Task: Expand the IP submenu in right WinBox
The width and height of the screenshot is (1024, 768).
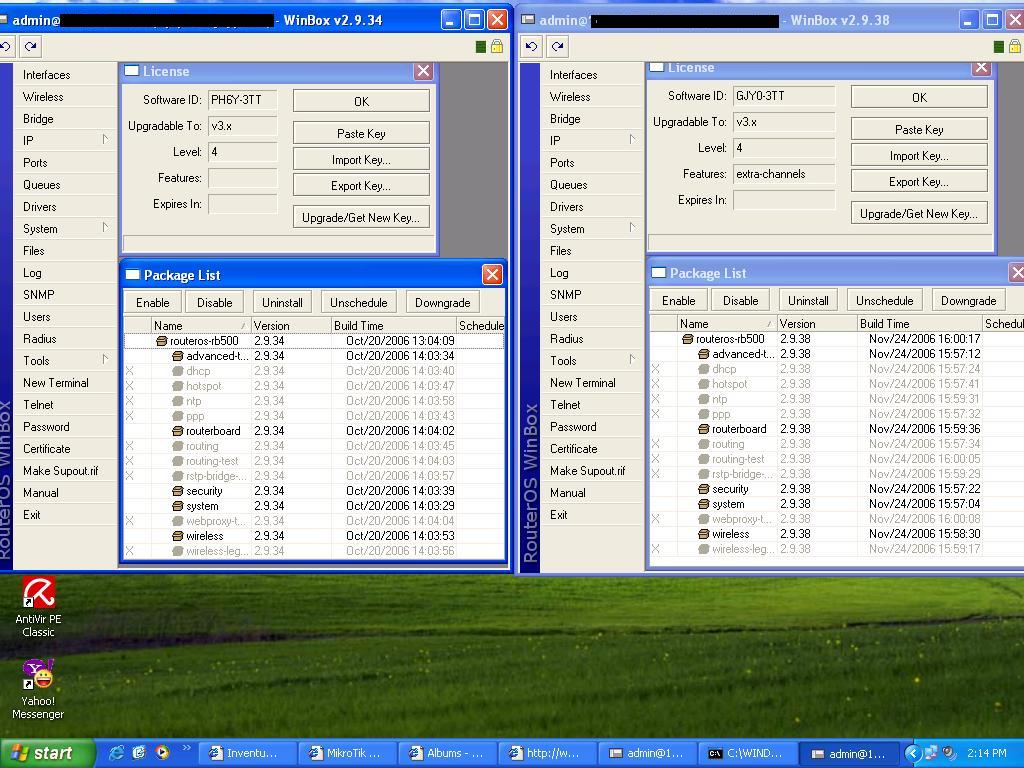Action: 632,140
